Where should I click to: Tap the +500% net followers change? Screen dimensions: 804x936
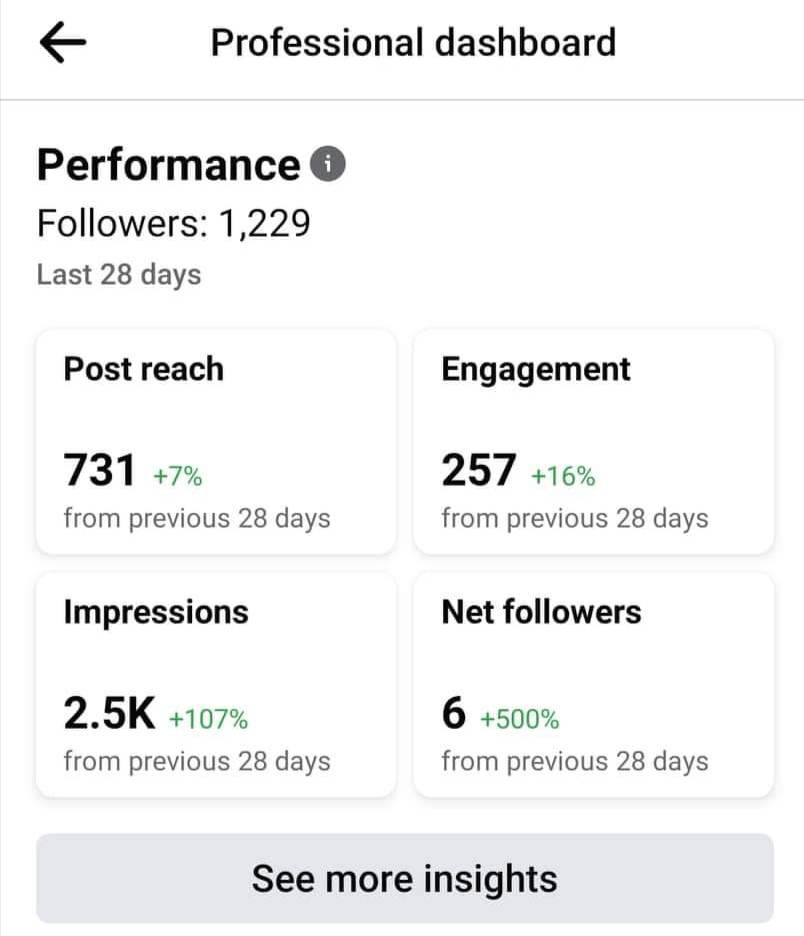[519, 719]
